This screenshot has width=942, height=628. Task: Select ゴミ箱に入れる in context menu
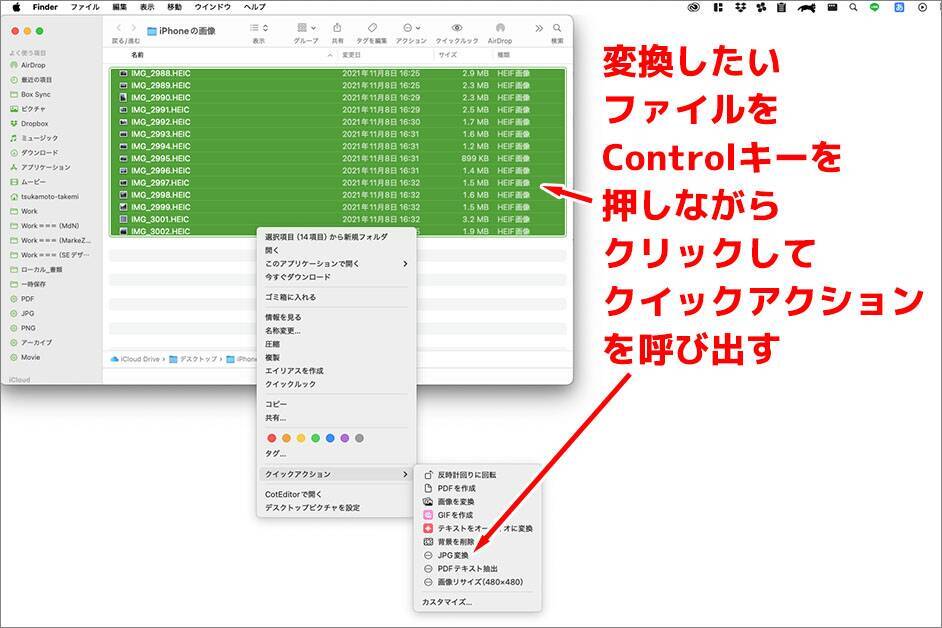(x=291, y=297)
